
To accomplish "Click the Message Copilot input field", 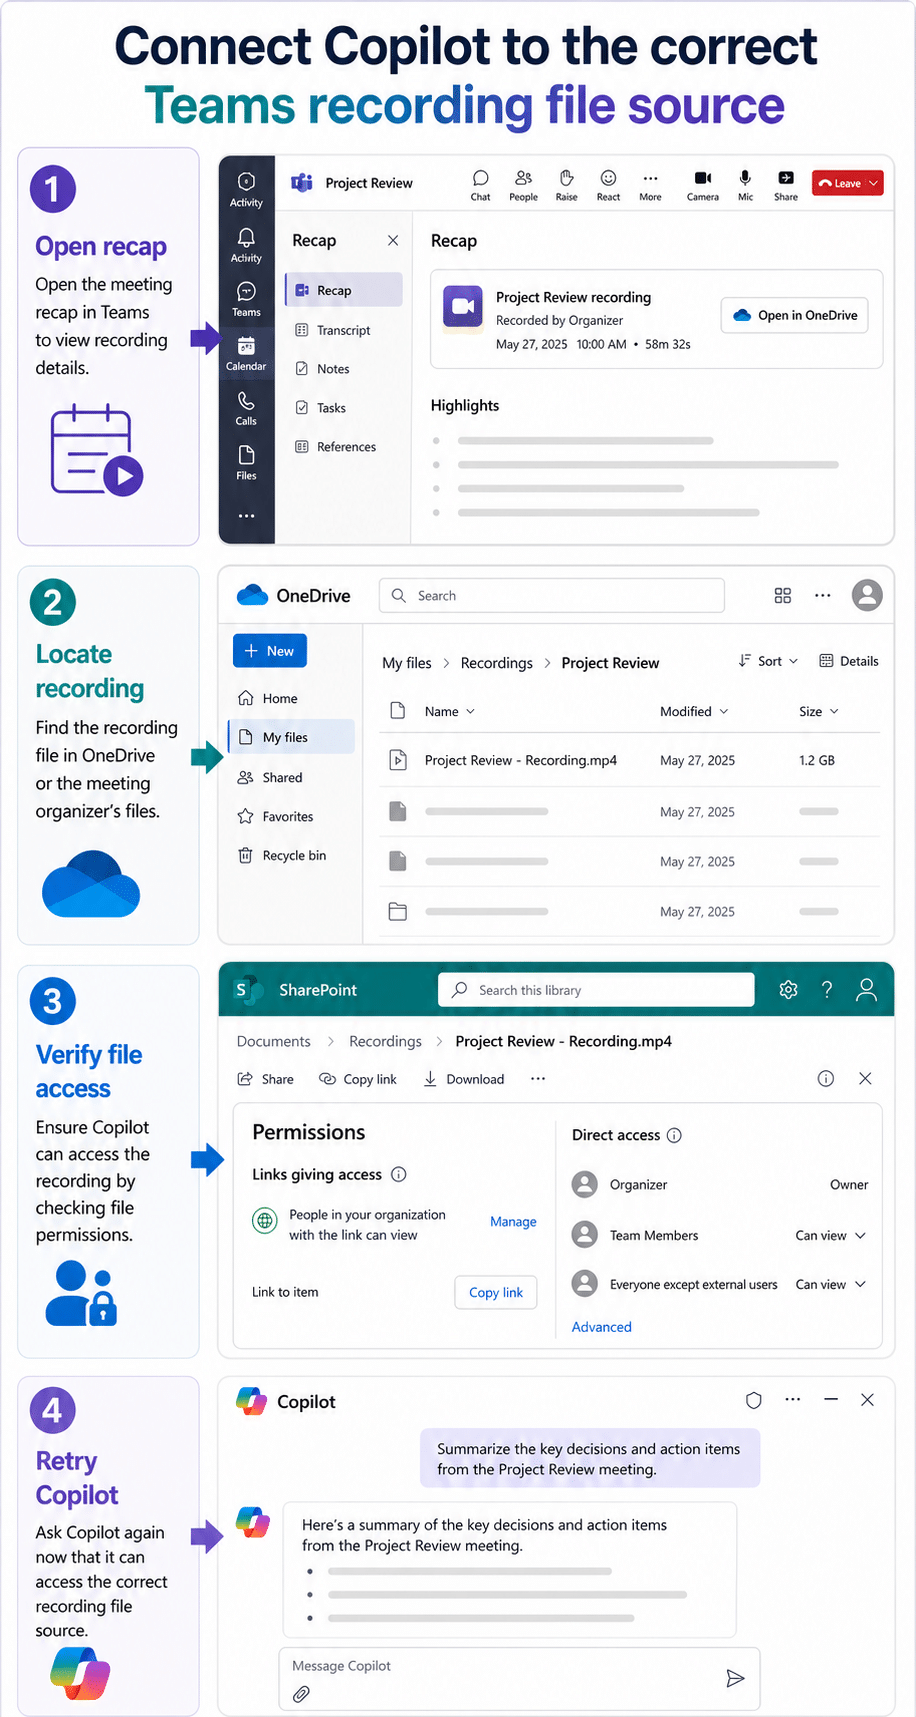I will [x=519, y=1678].
